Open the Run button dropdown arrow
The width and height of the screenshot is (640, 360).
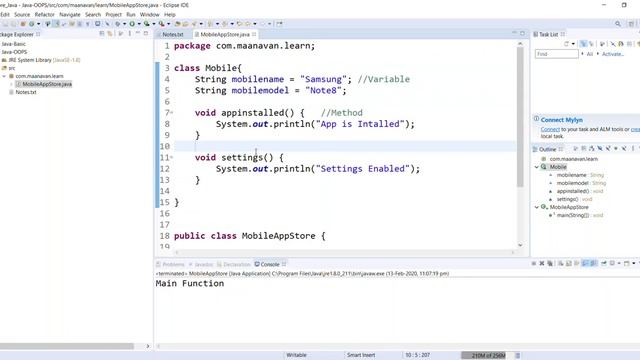[x=139, y=24]
